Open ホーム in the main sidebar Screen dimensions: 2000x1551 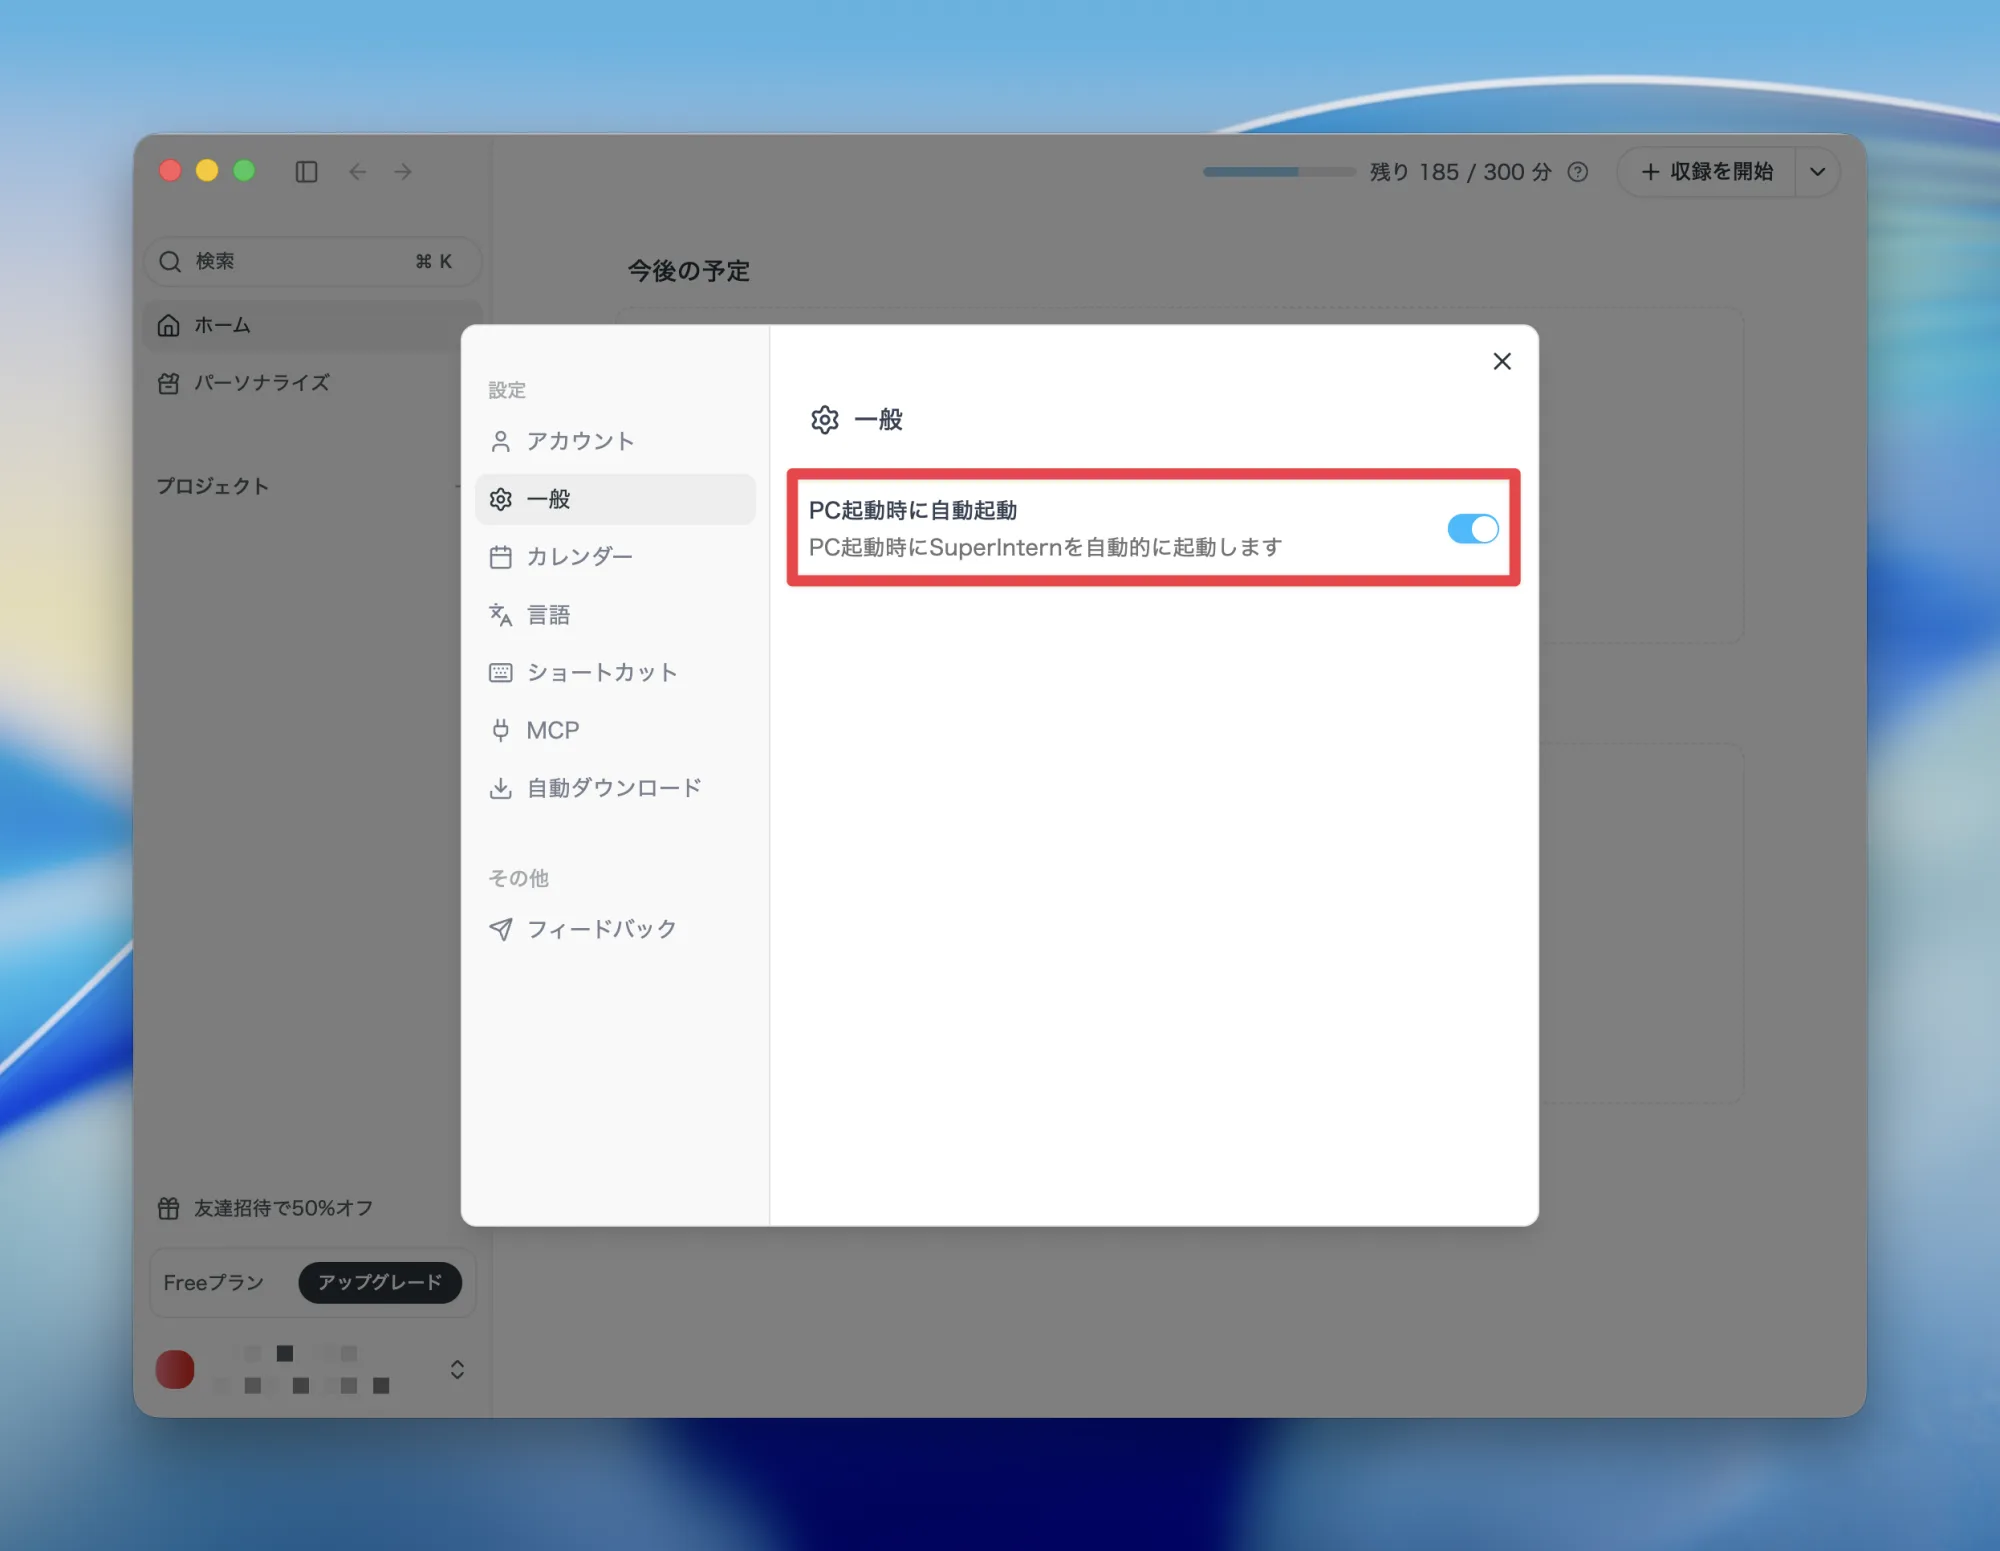313,325
